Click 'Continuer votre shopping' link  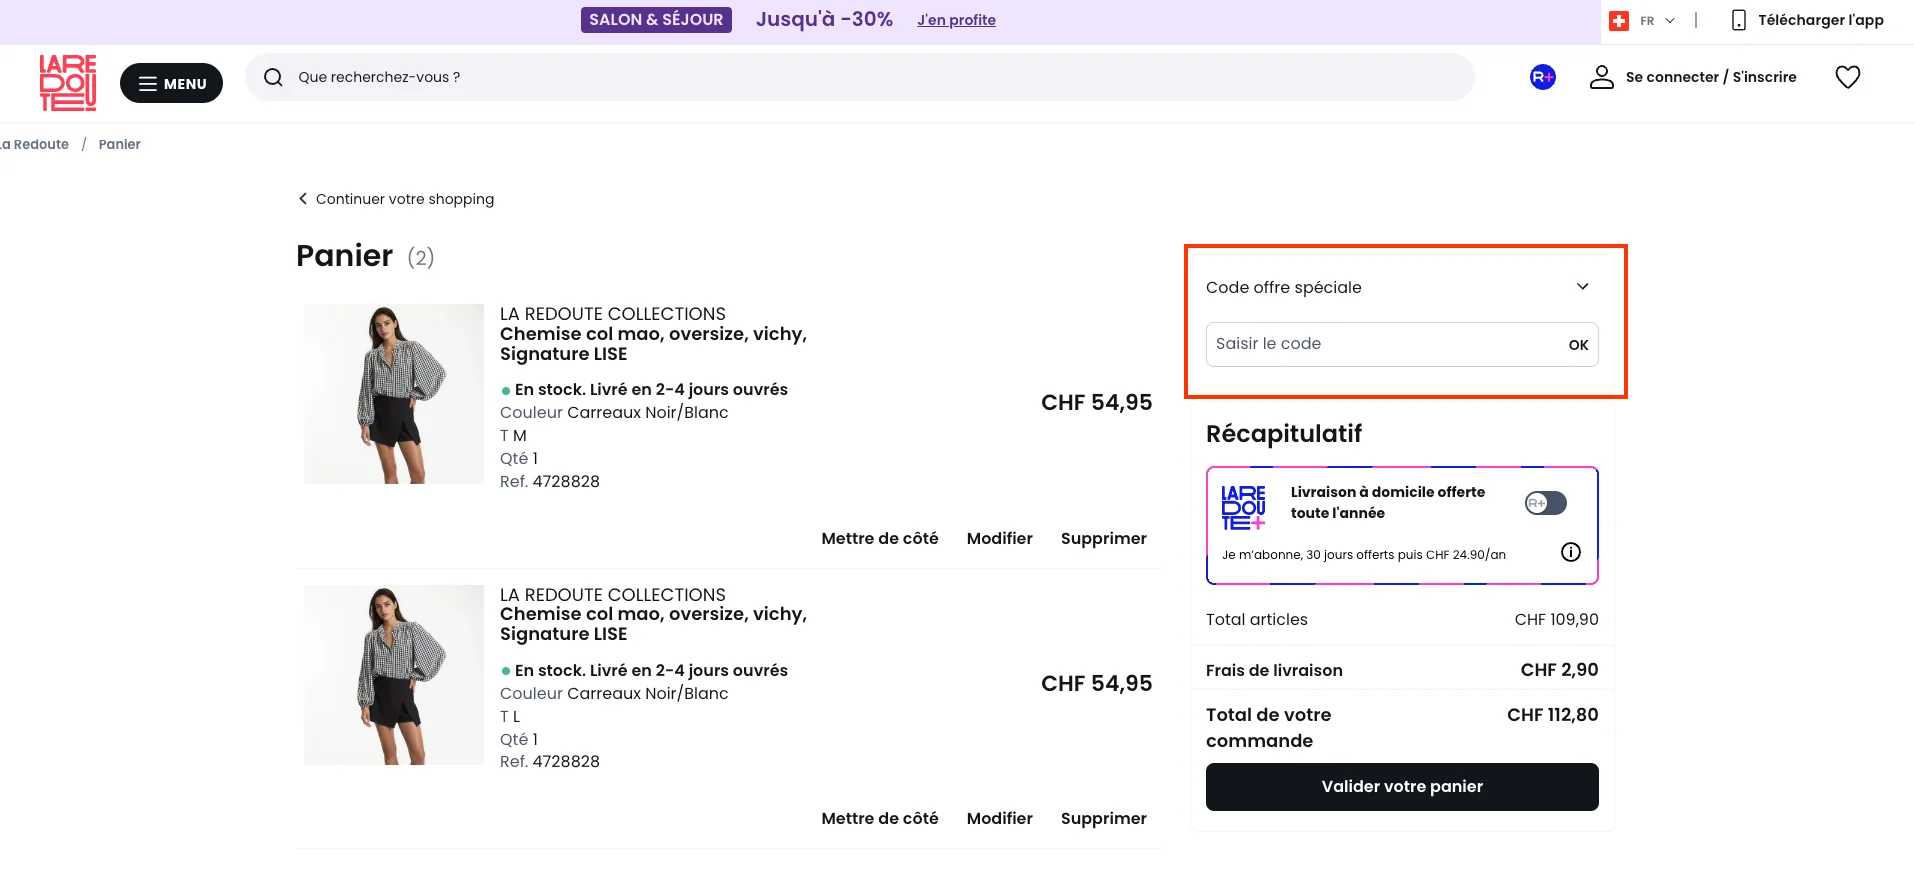[x=405, y=199]
